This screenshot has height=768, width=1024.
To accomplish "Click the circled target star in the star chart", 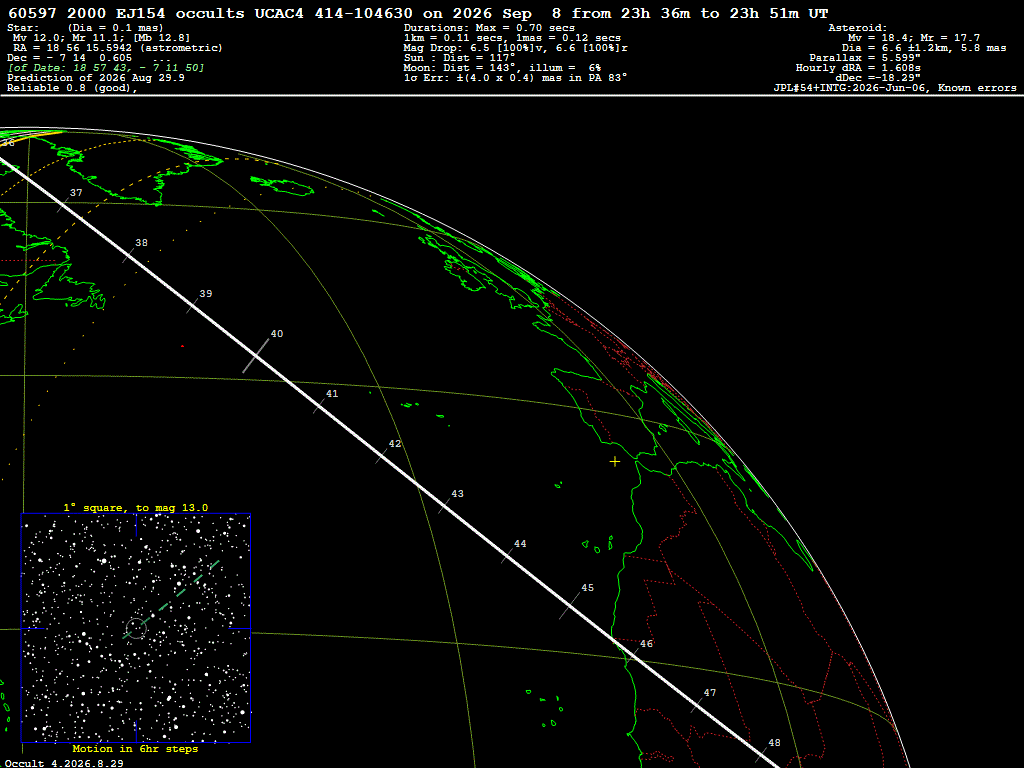I will pyautogui.click(x=136, y=628).
